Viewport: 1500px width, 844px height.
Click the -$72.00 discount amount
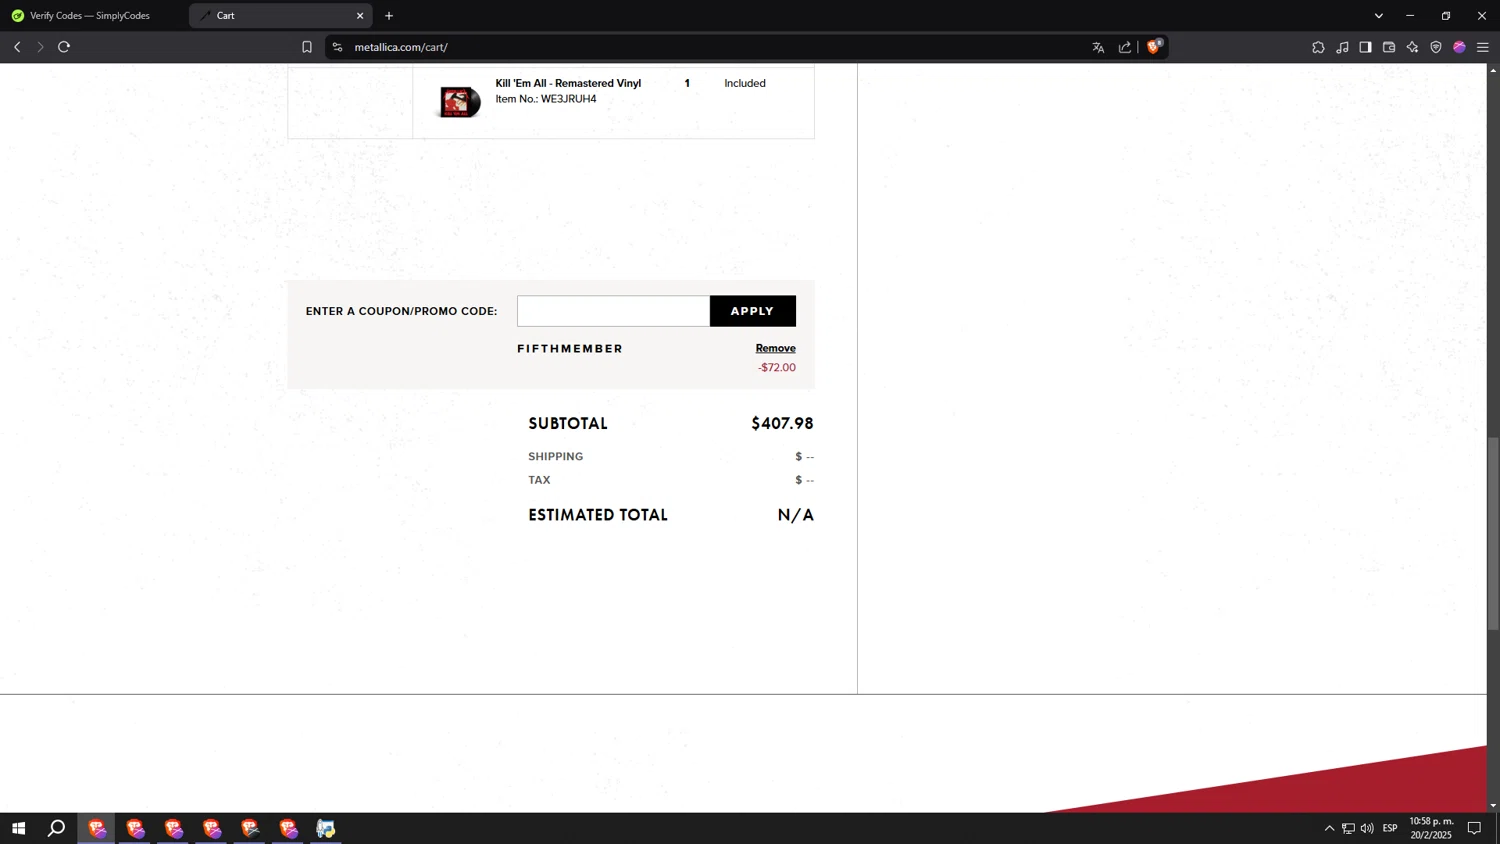coord(777,368)
